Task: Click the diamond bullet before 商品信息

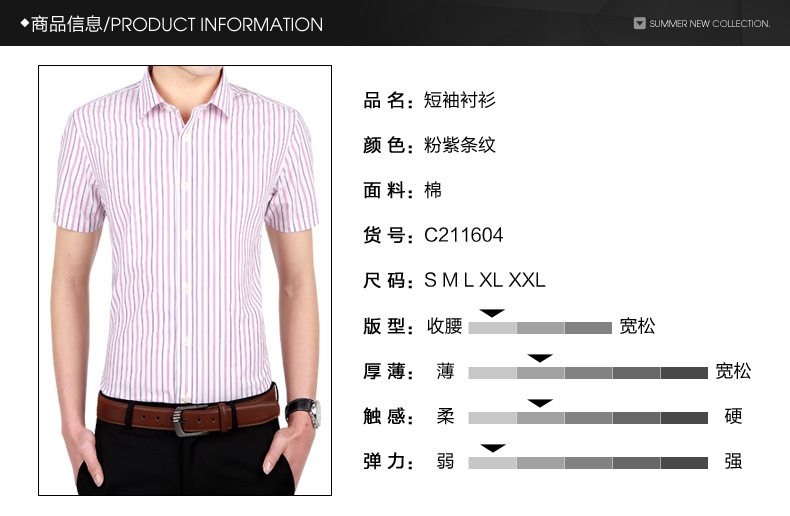Action: [24, 23]
